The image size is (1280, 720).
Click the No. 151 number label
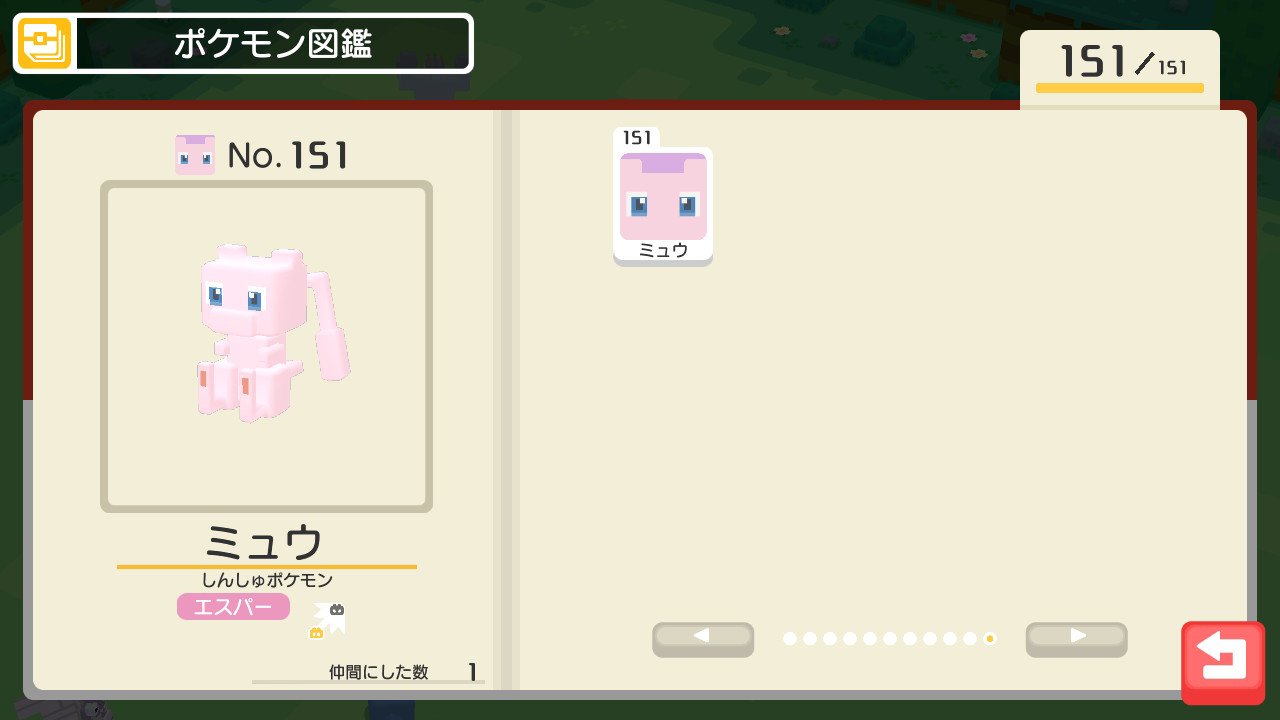pos(288,155)
